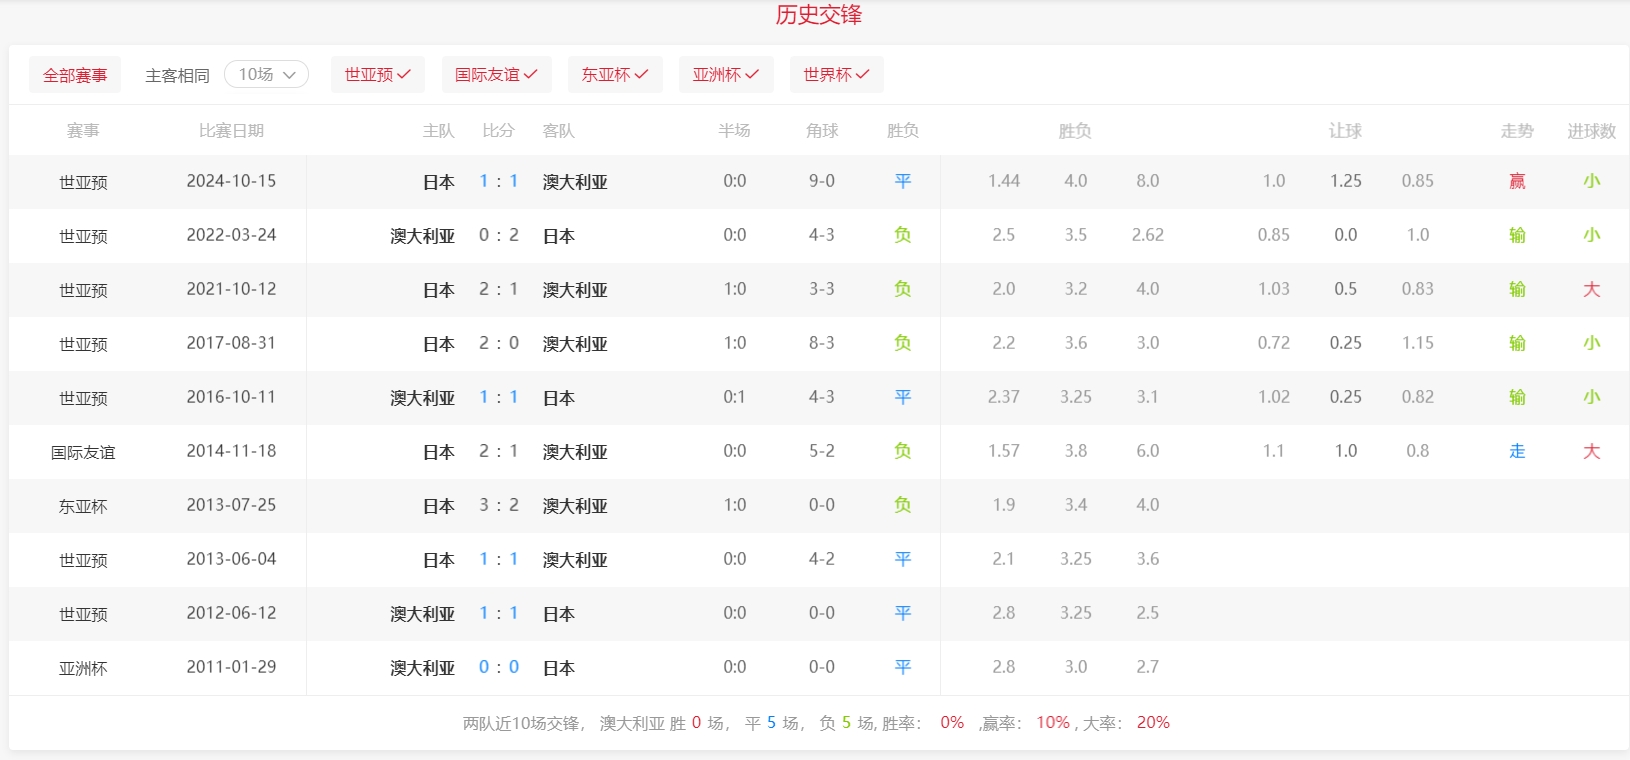Click the 赢 trend result in first row

[1517, 181]
